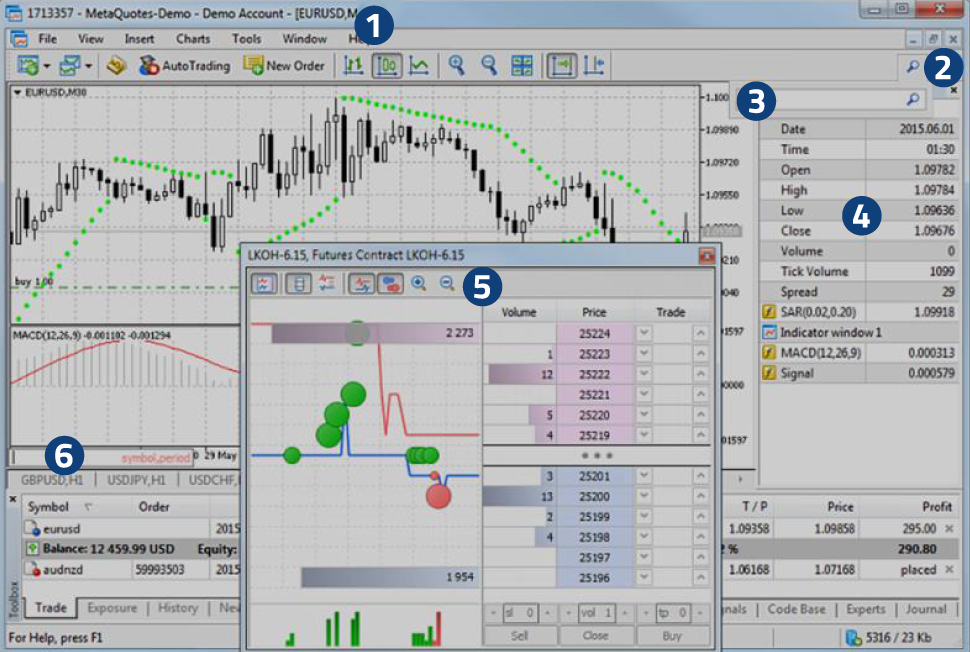Image resolution: width=970 pixels, height=652 pixels.
Task: Click up arrow for price 25223
Action: 700,354
